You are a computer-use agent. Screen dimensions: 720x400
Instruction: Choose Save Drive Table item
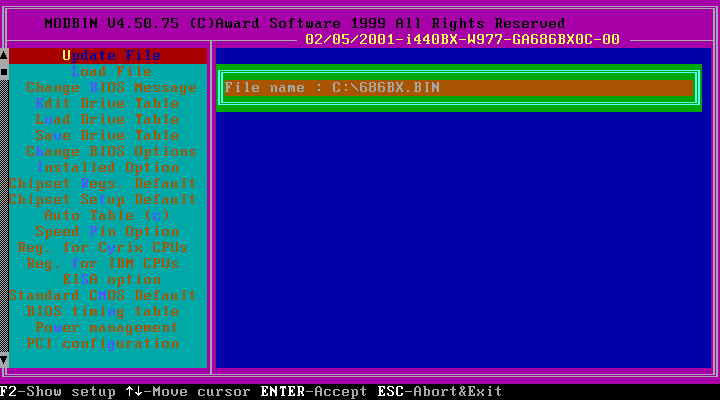point(107,135)
